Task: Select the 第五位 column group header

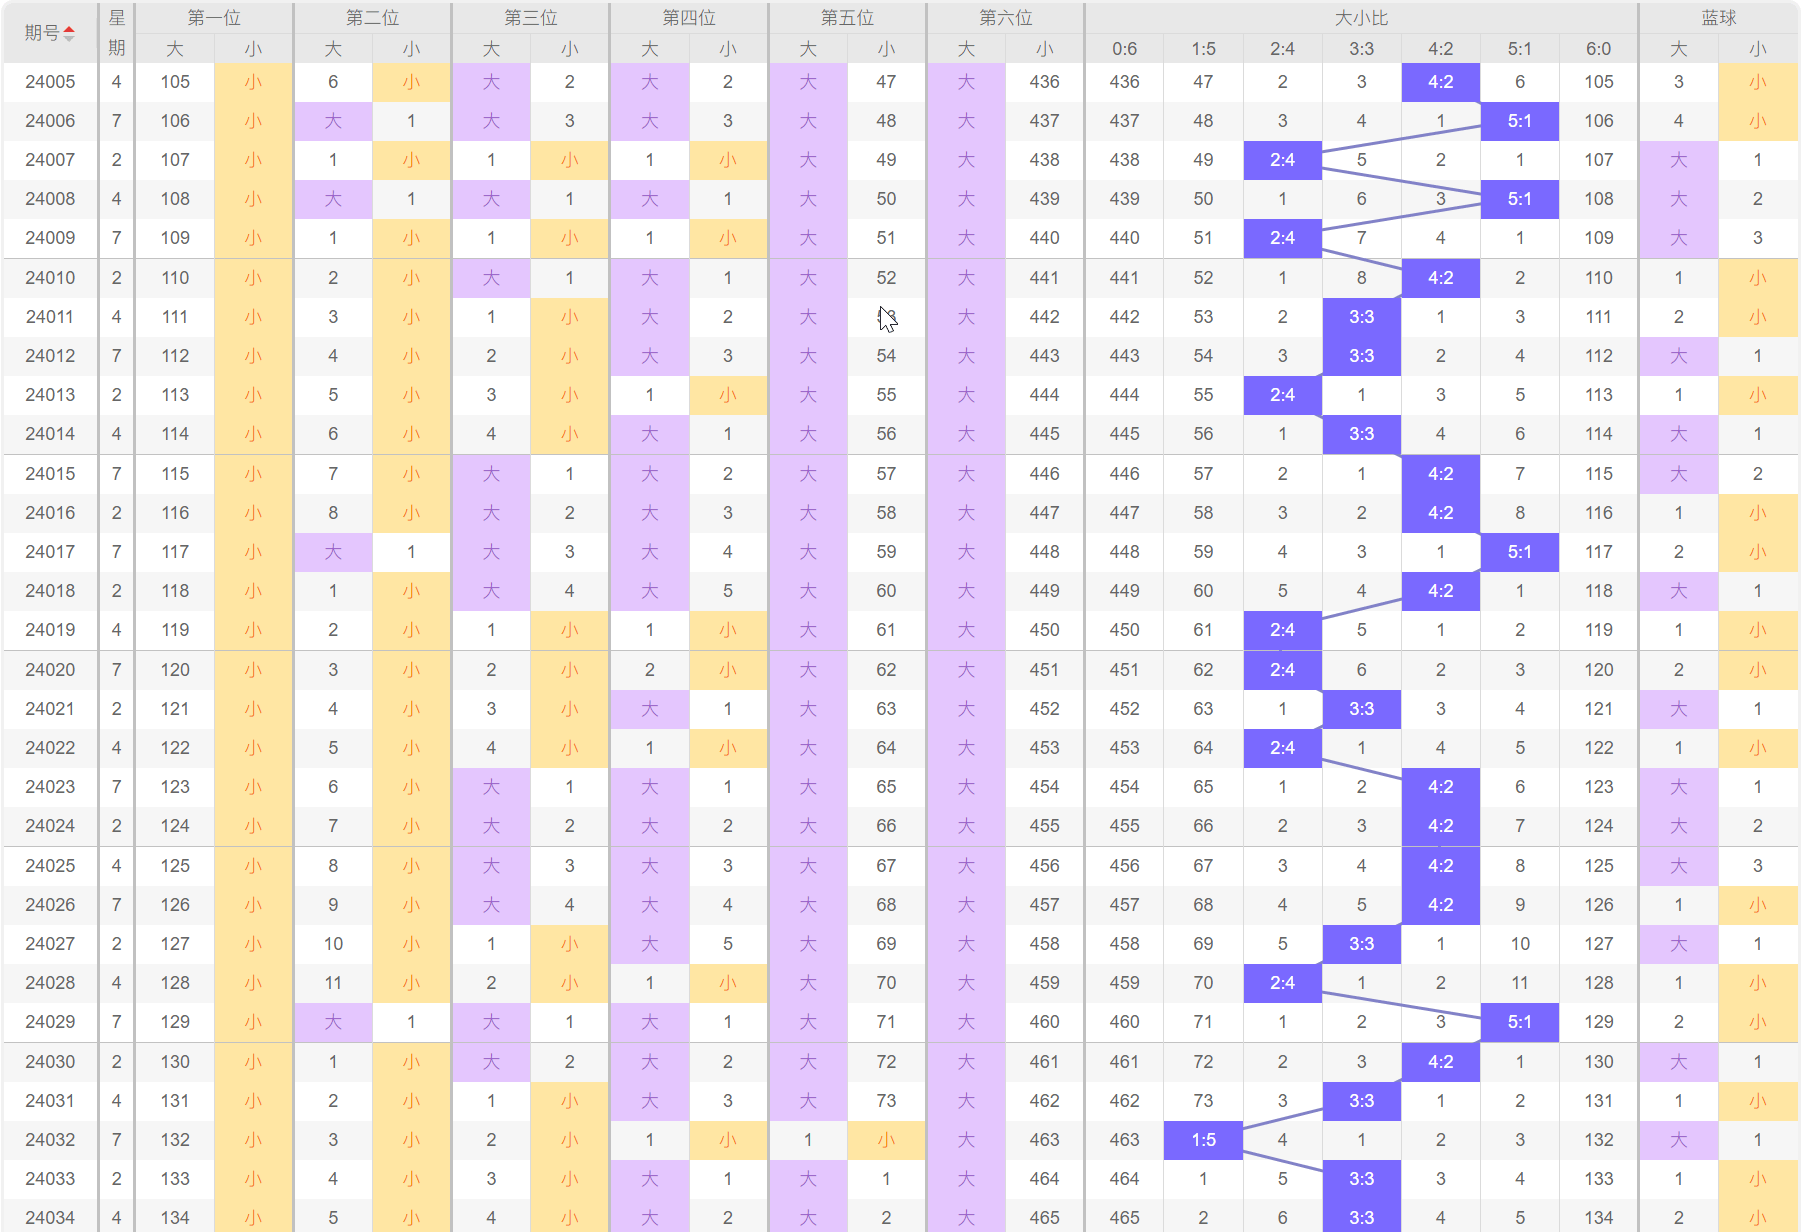Action: tap(847, 18)
